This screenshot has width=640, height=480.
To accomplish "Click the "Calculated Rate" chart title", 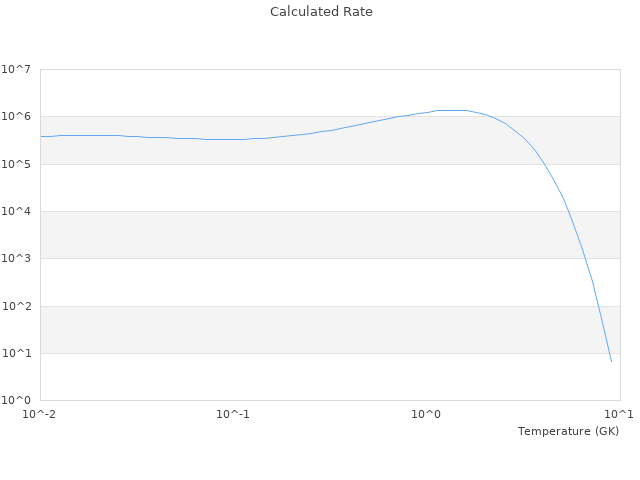I will (x=320, y=12).
